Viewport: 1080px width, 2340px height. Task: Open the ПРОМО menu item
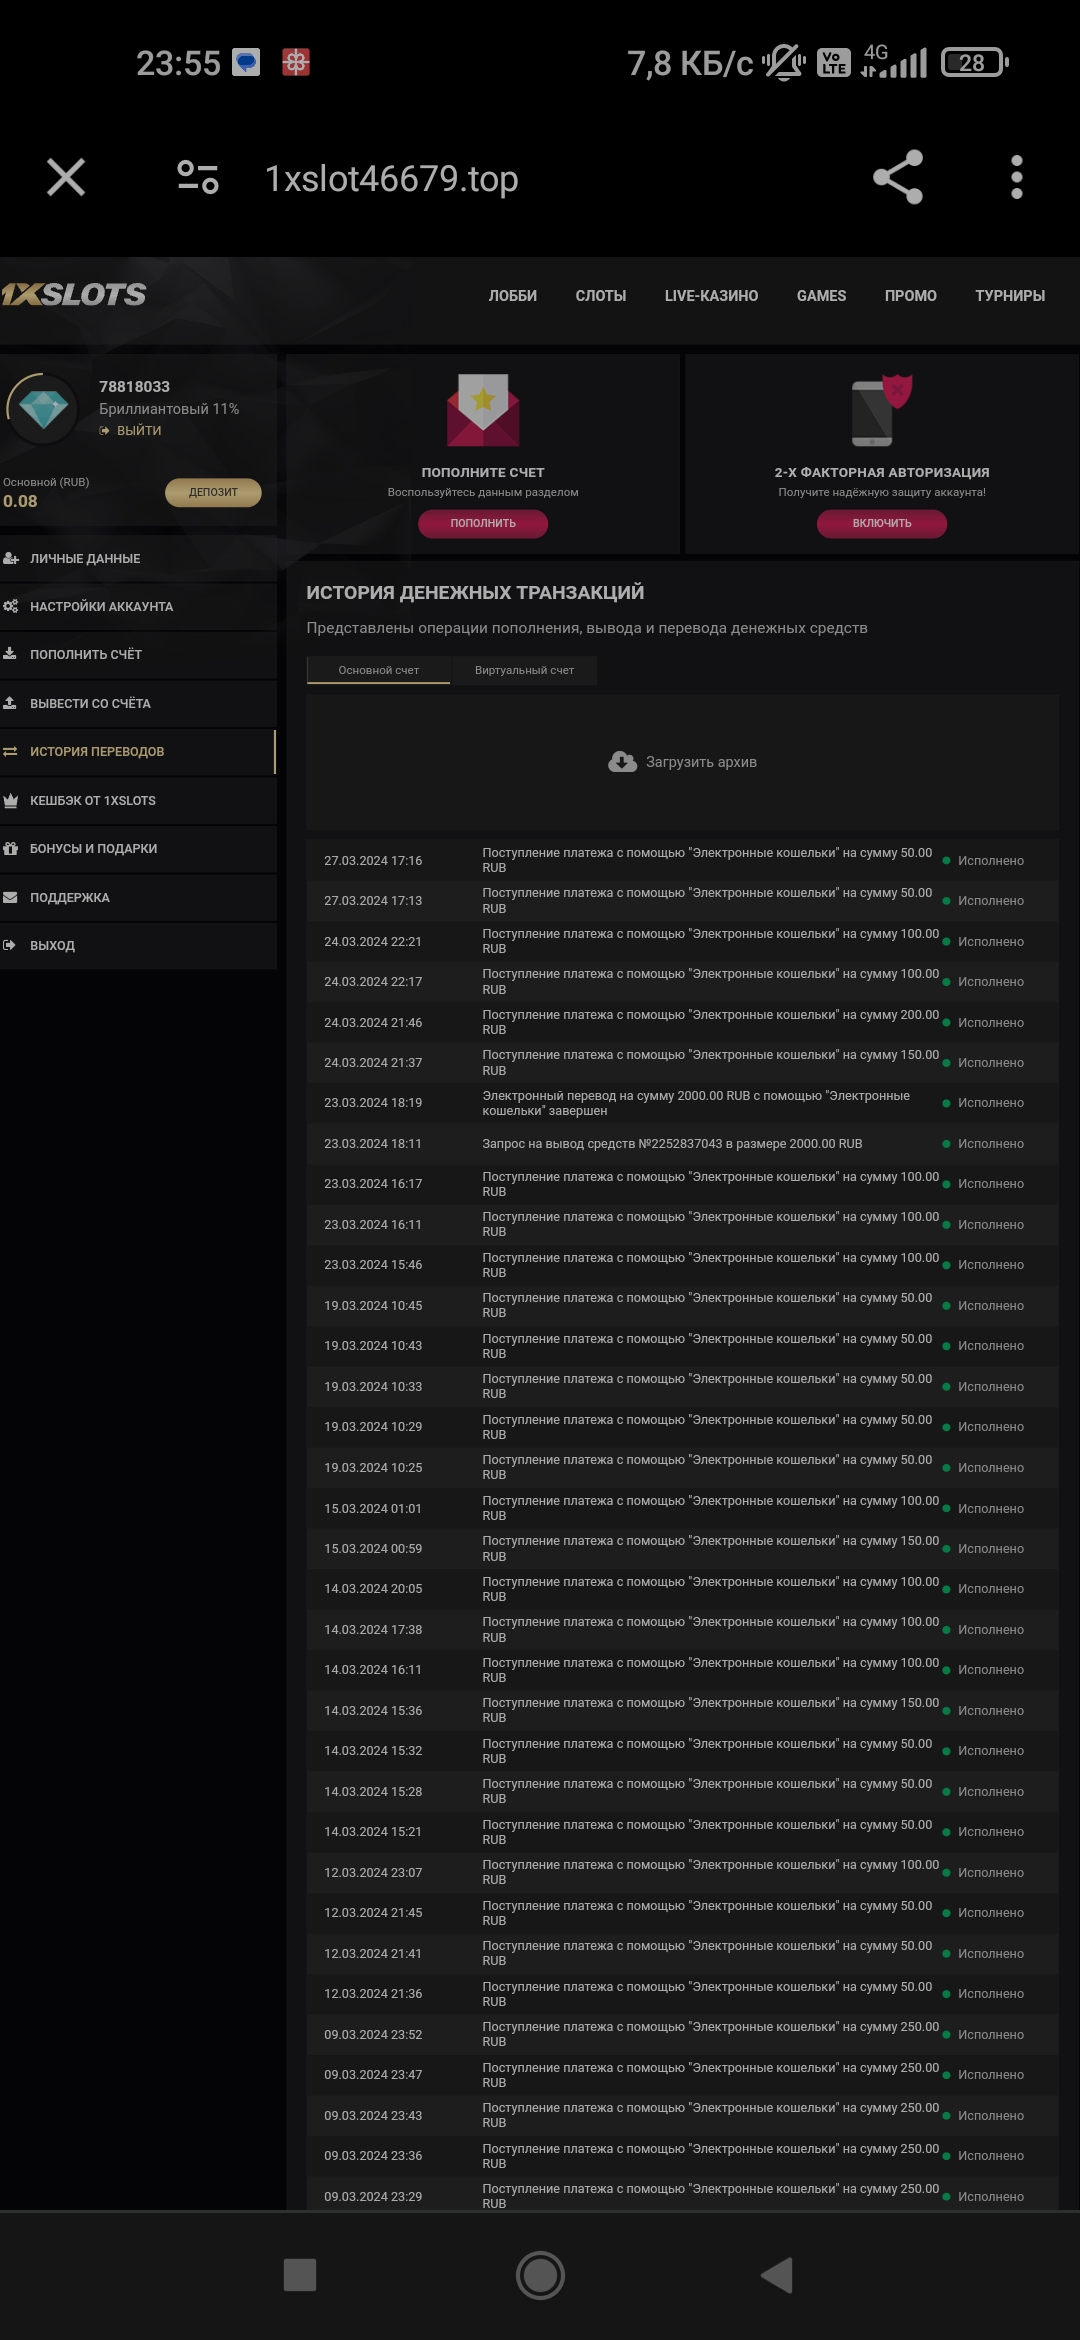click(x=911, y=296)
